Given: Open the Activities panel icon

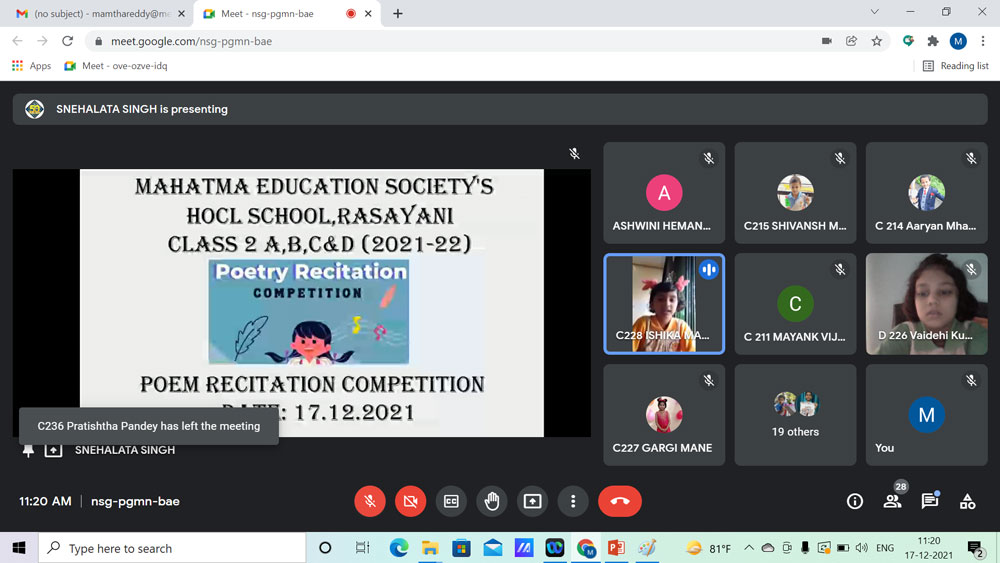Looking at the screenshot, I should click(x=967, y=502).
